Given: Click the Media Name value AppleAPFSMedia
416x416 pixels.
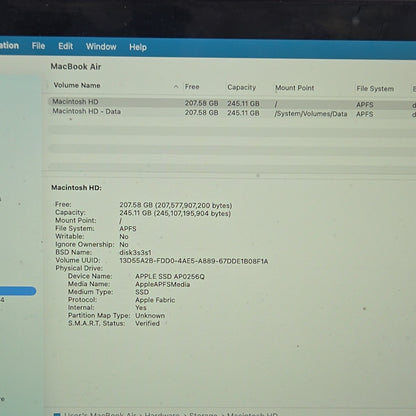Looking at the screenshot, I should [x=163, y=284].
